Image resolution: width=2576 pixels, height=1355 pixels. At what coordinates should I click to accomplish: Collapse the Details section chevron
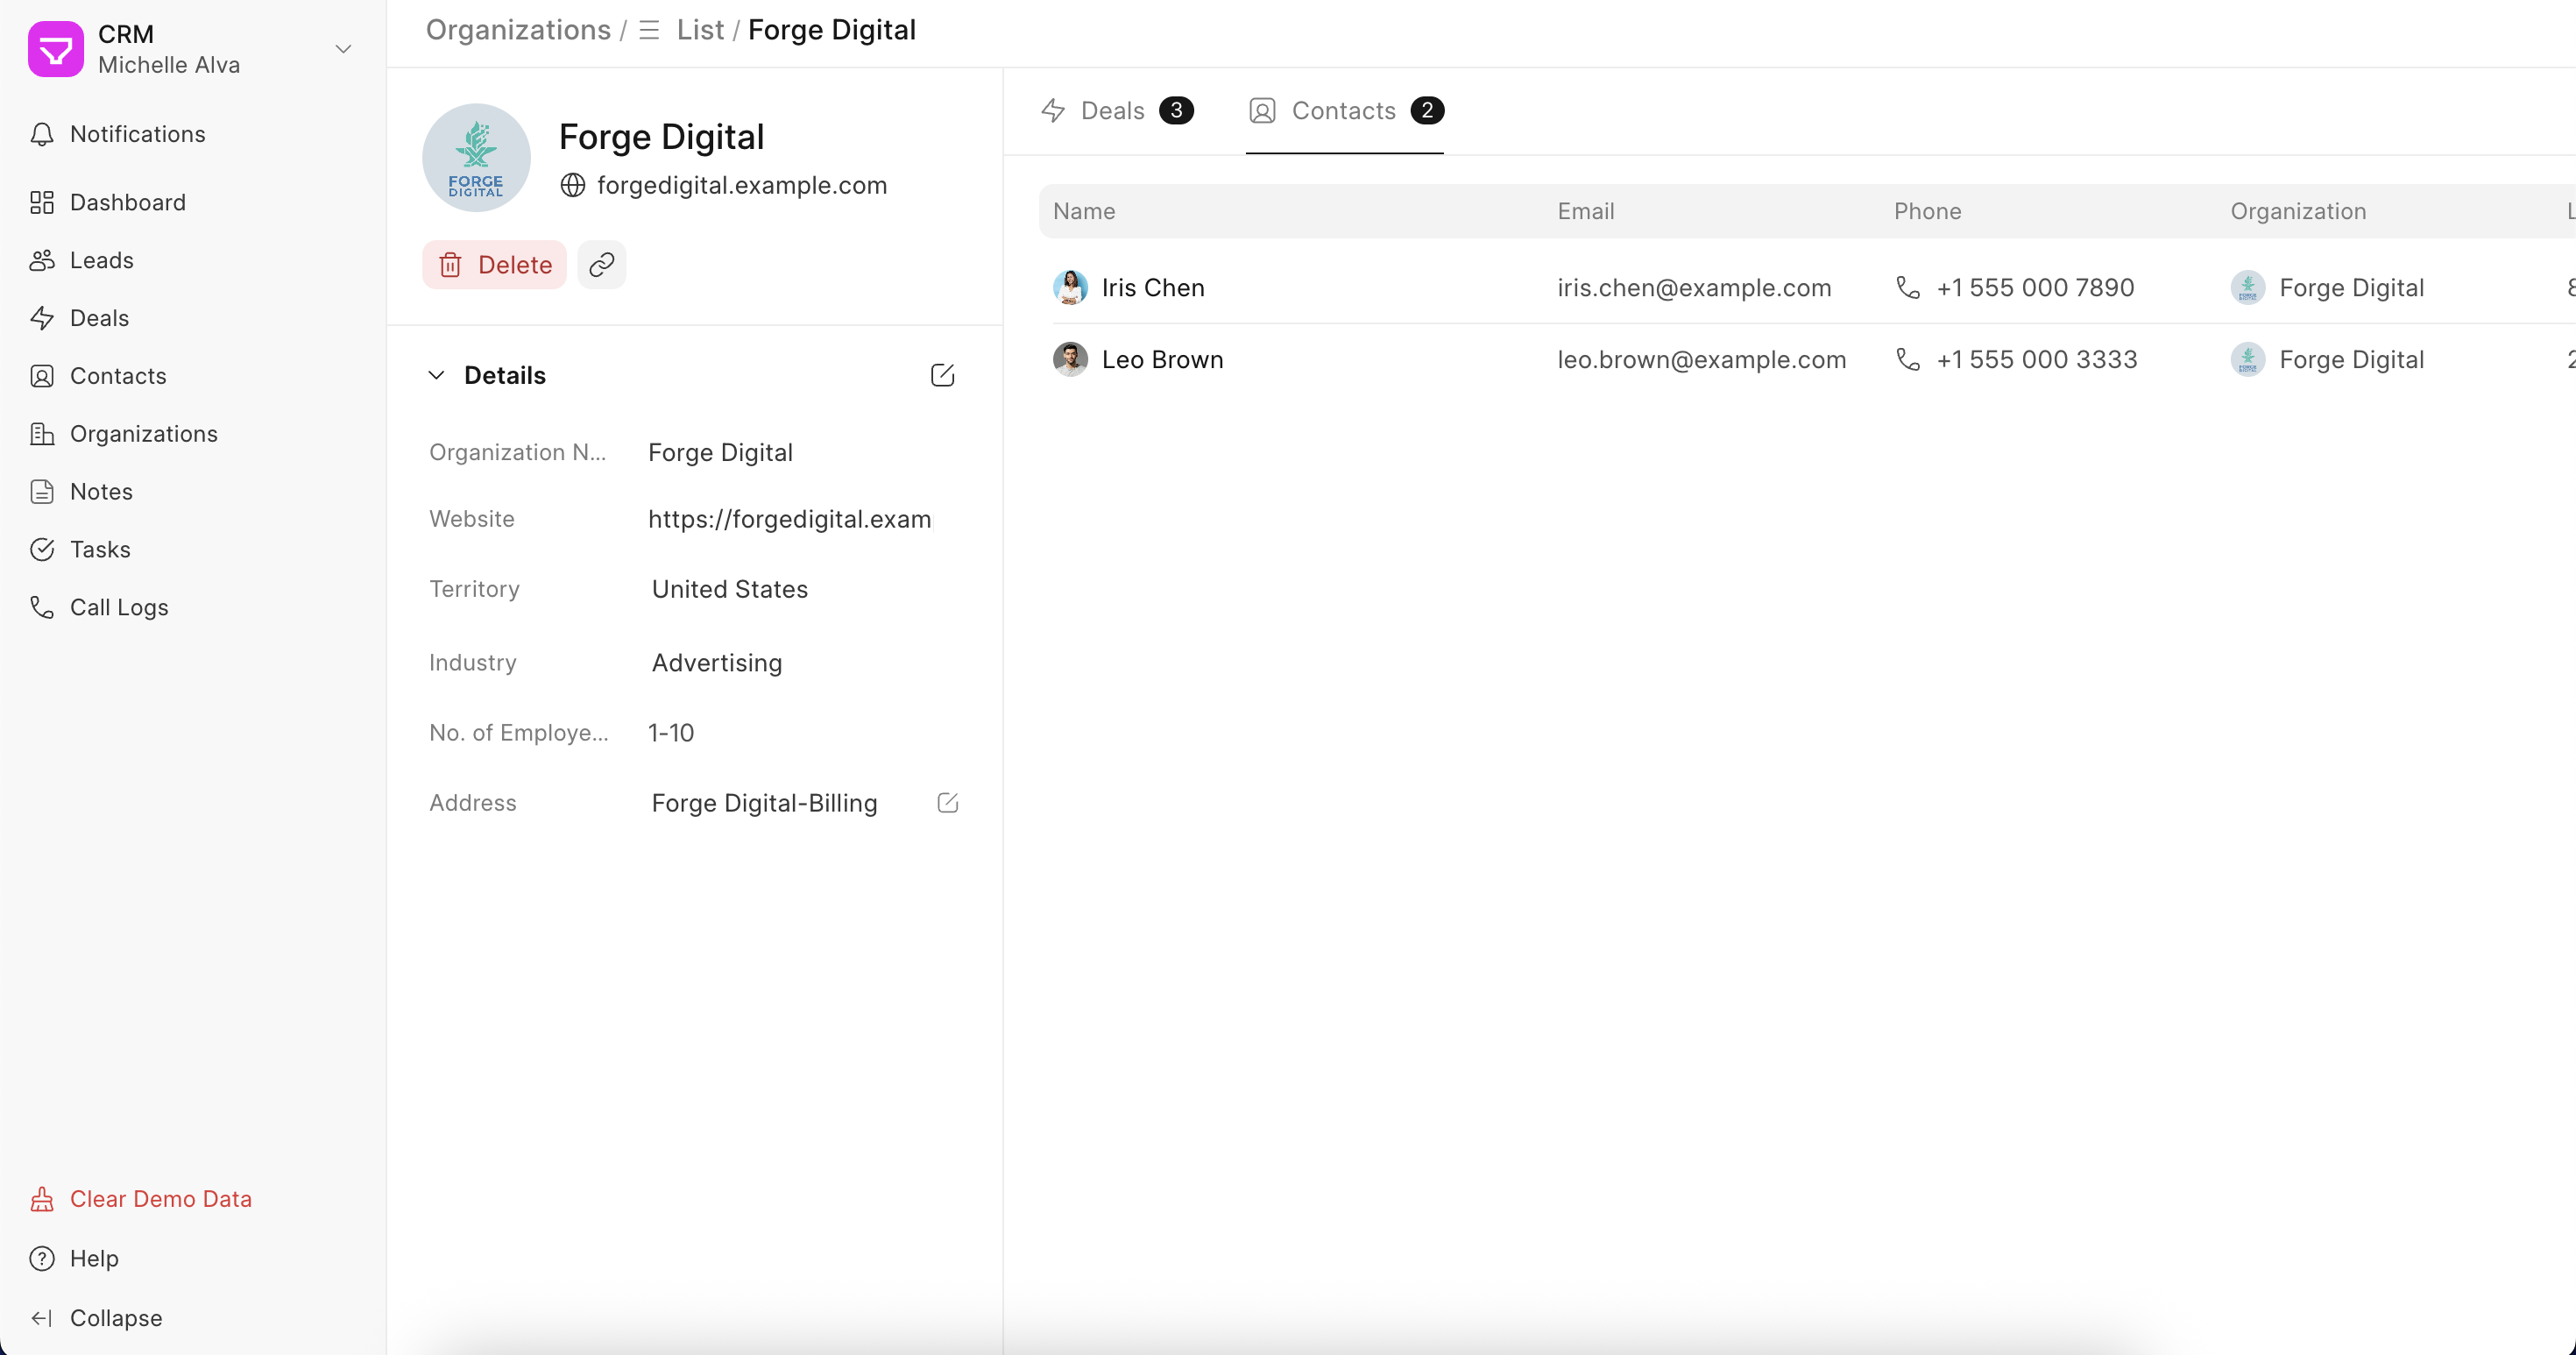436,375
